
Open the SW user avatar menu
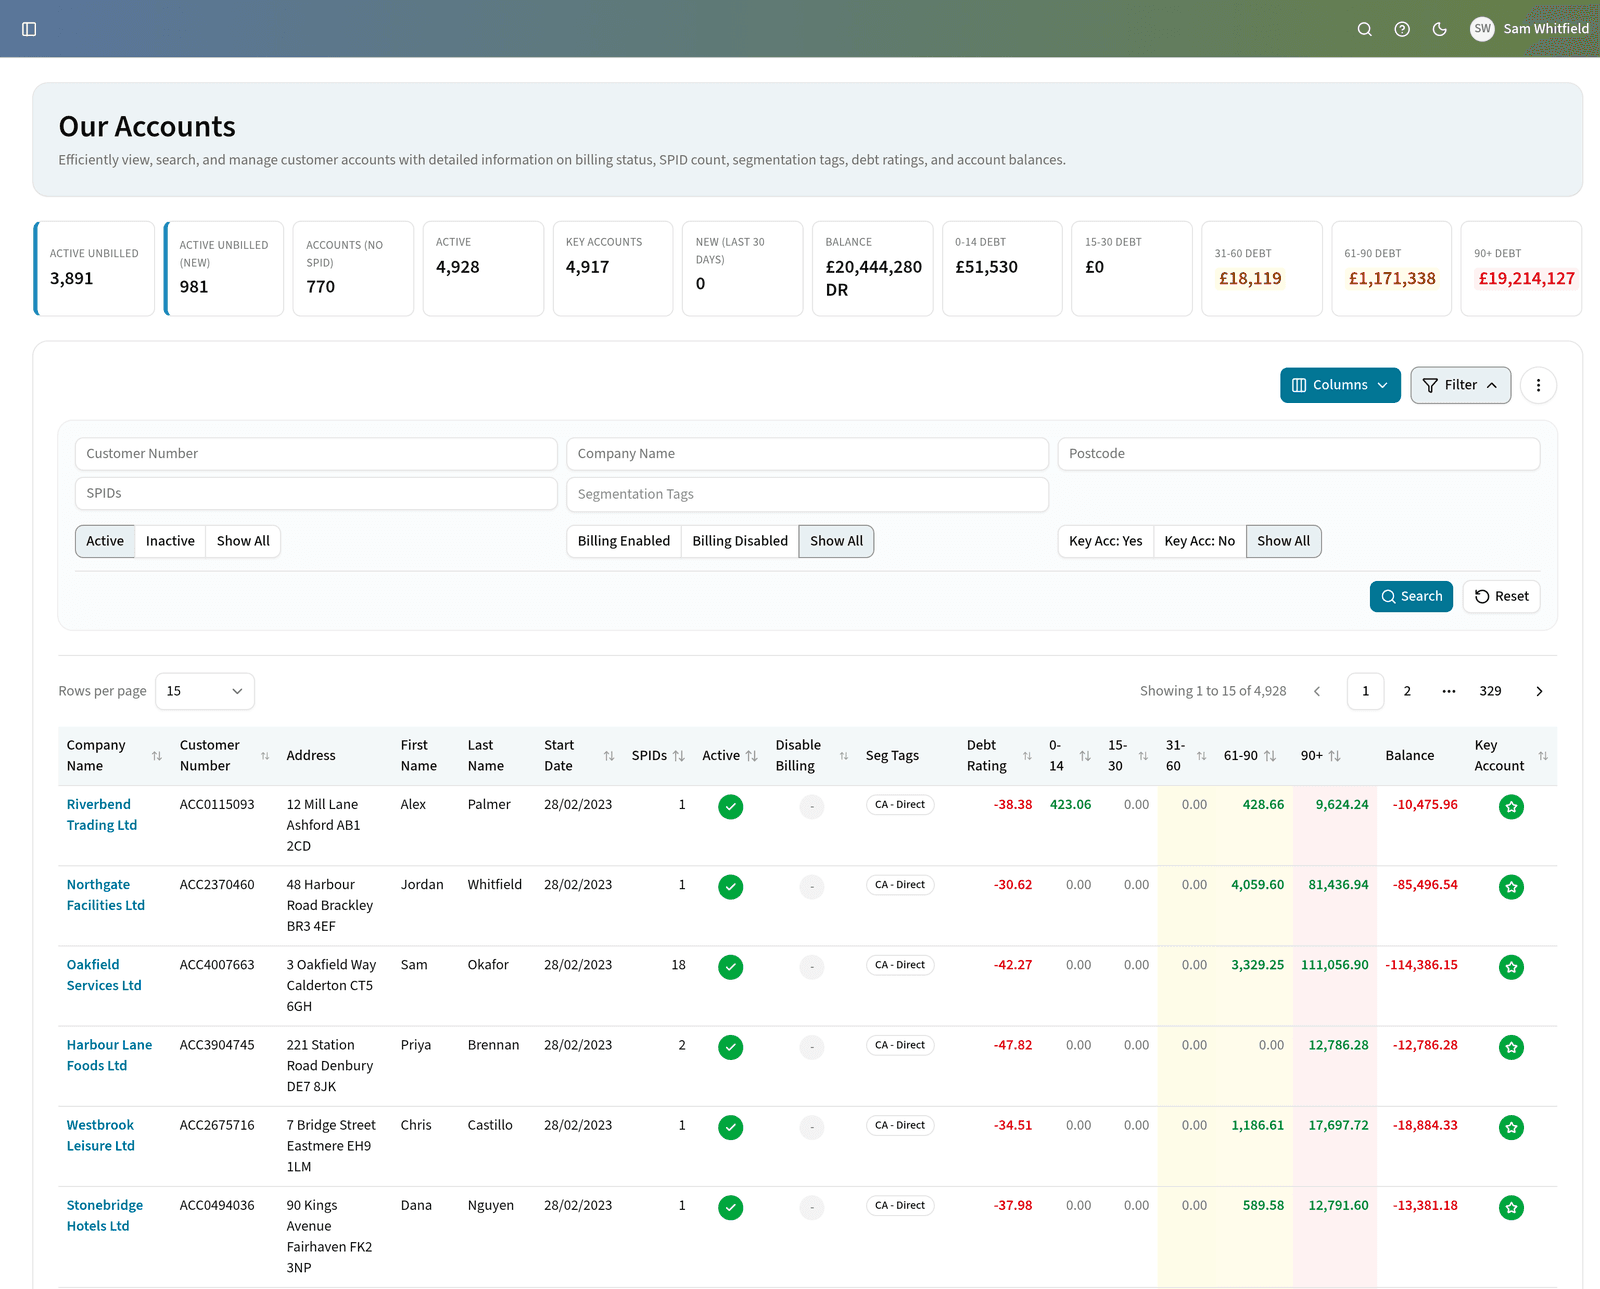[1482, 29]
